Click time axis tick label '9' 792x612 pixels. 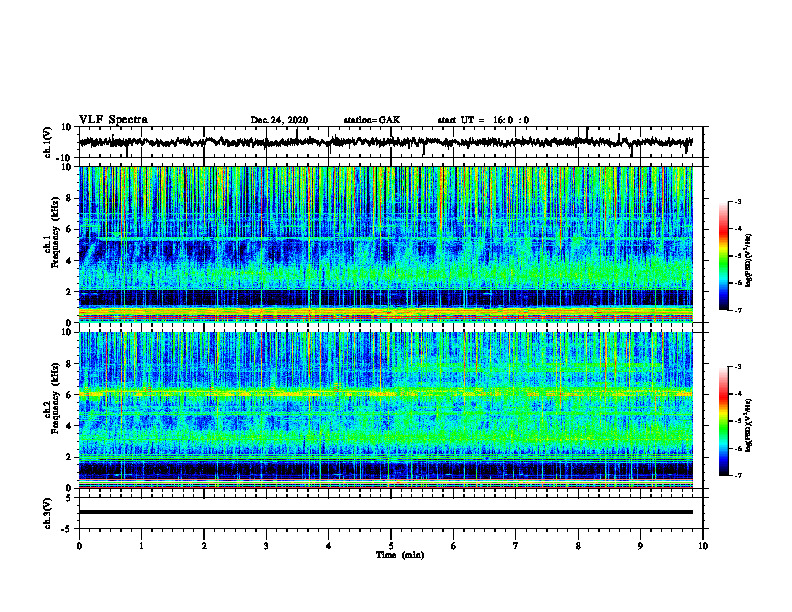coord(640,546)
